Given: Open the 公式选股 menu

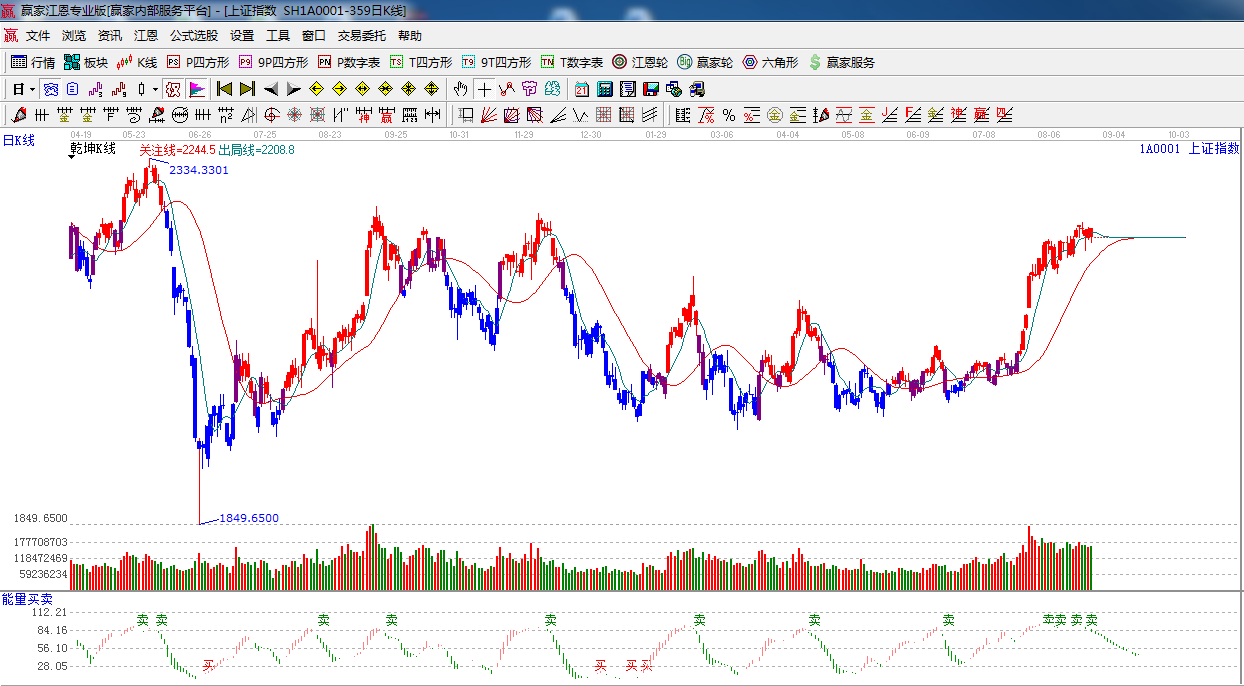Looking at the screenshot, I should pos(193,35).
